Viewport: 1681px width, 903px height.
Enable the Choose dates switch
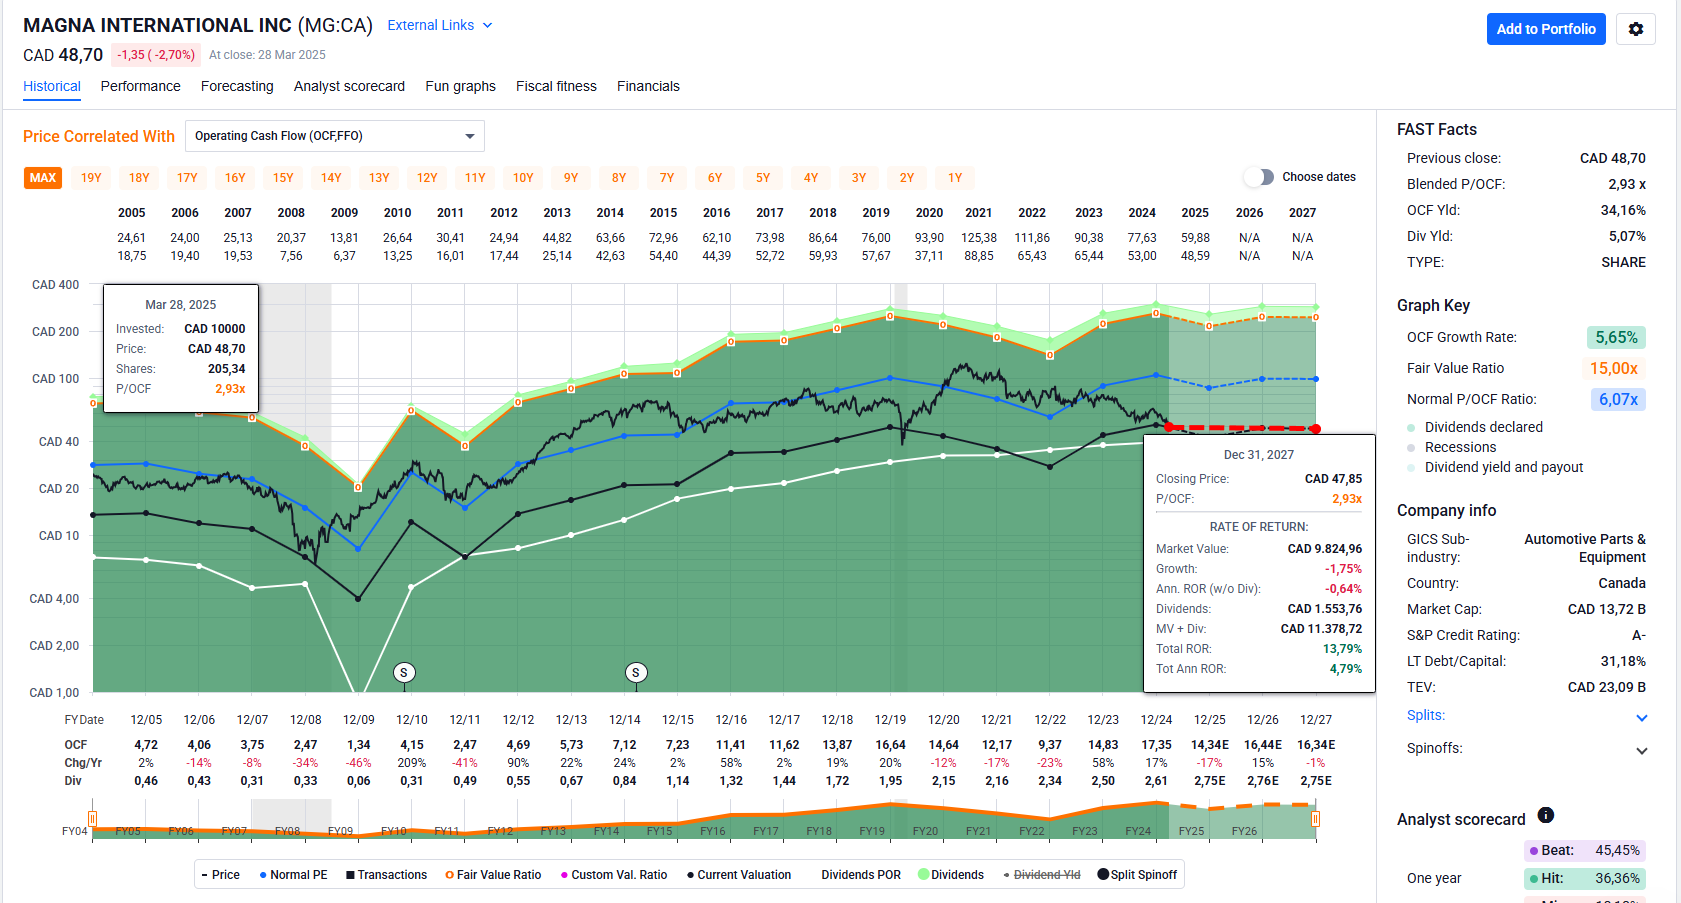point(1259,177)
